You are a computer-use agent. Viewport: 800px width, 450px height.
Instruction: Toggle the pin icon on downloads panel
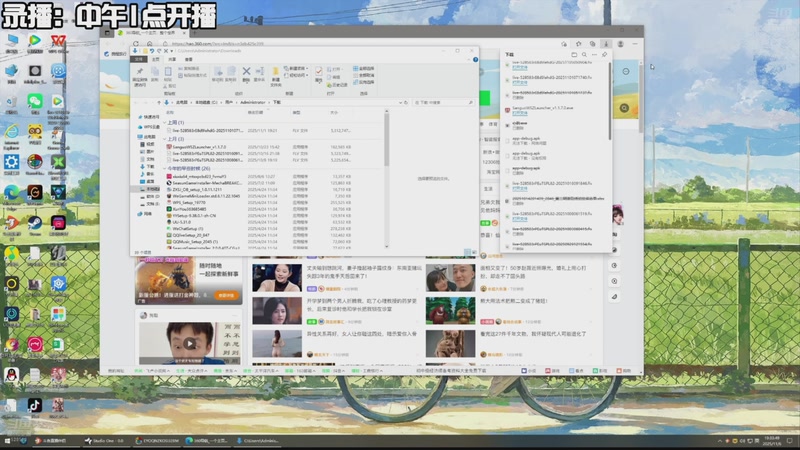[x=605, y=54]
